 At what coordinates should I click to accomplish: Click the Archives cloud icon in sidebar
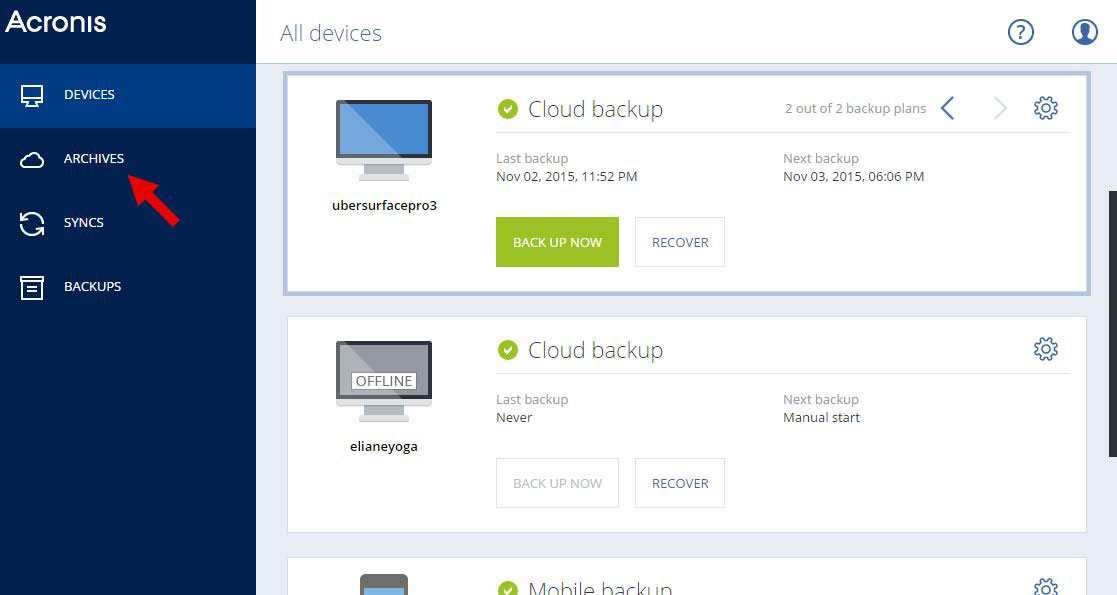click(32, 160)
